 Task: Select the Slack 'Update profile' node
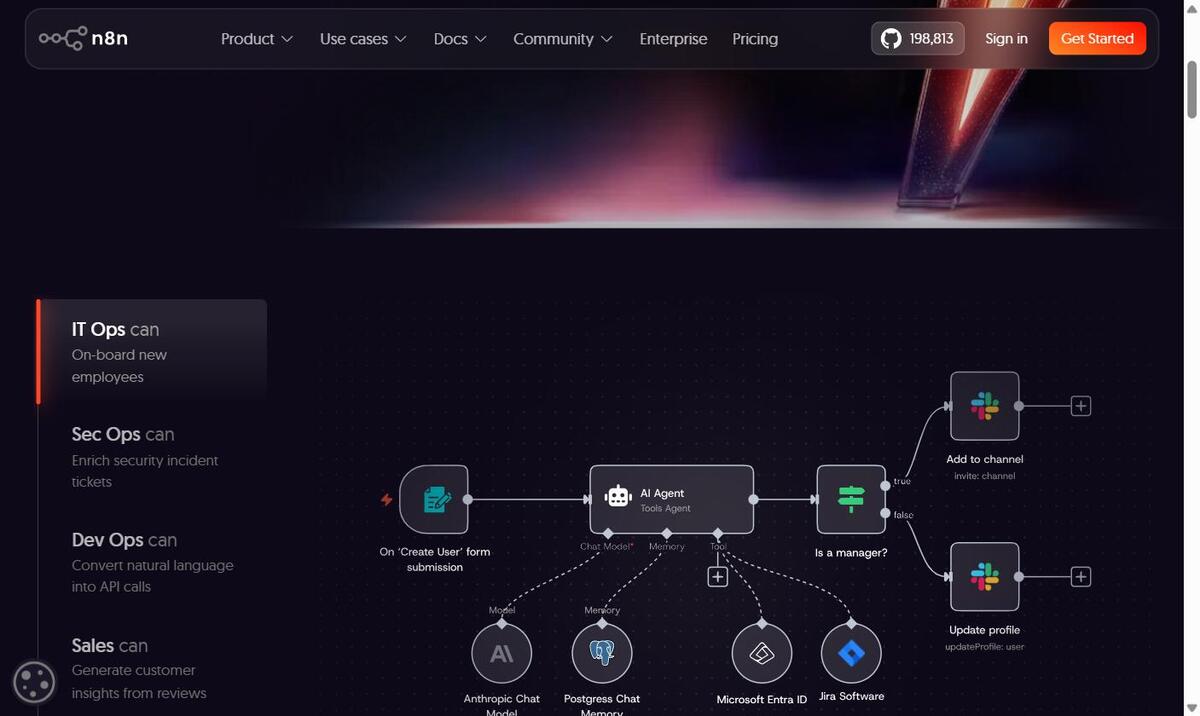tap(984, 577)
